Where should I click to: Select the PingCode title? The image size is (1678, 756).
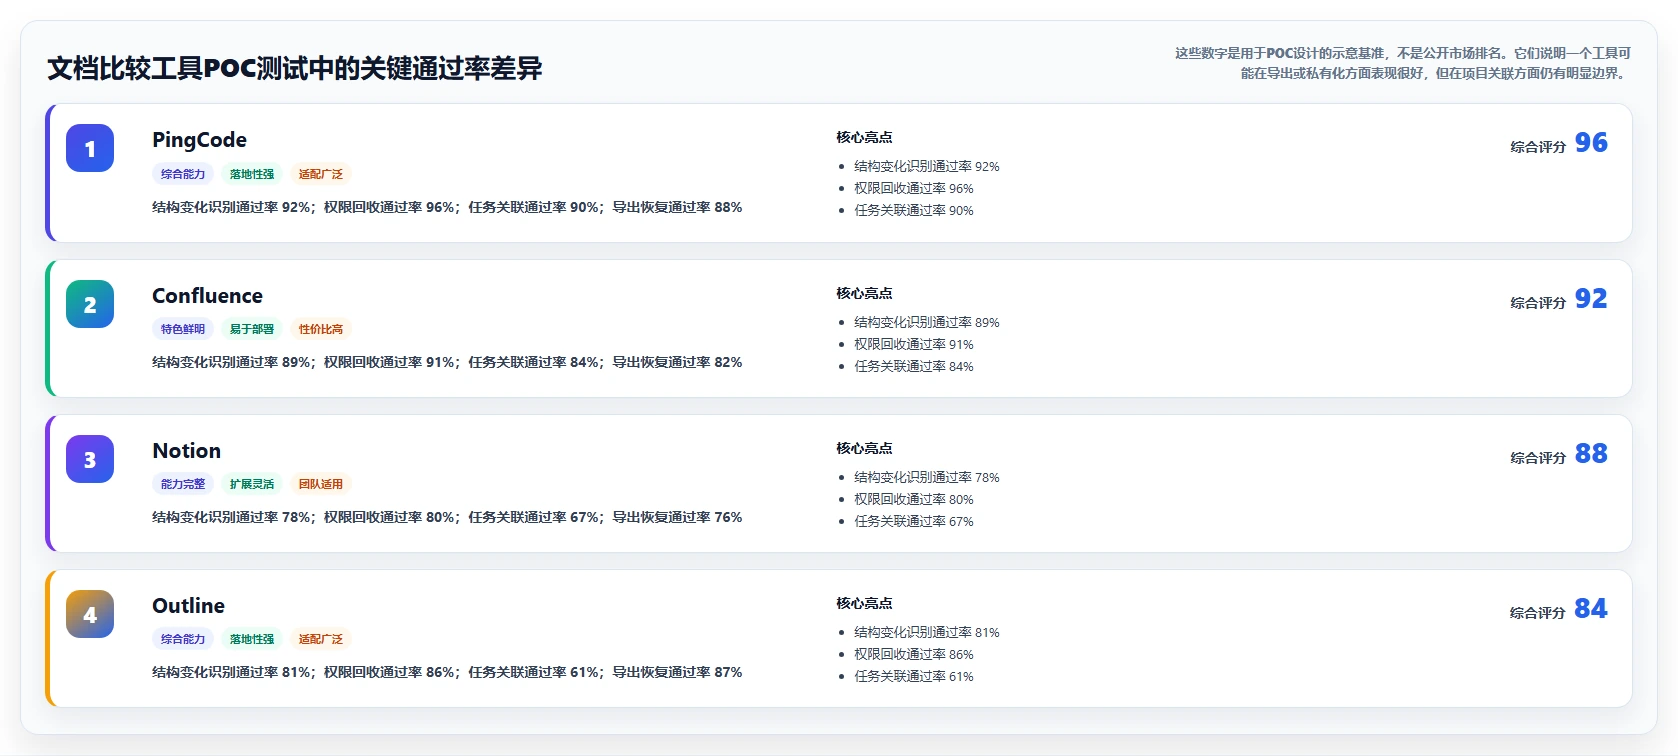(x=199, y=140)
